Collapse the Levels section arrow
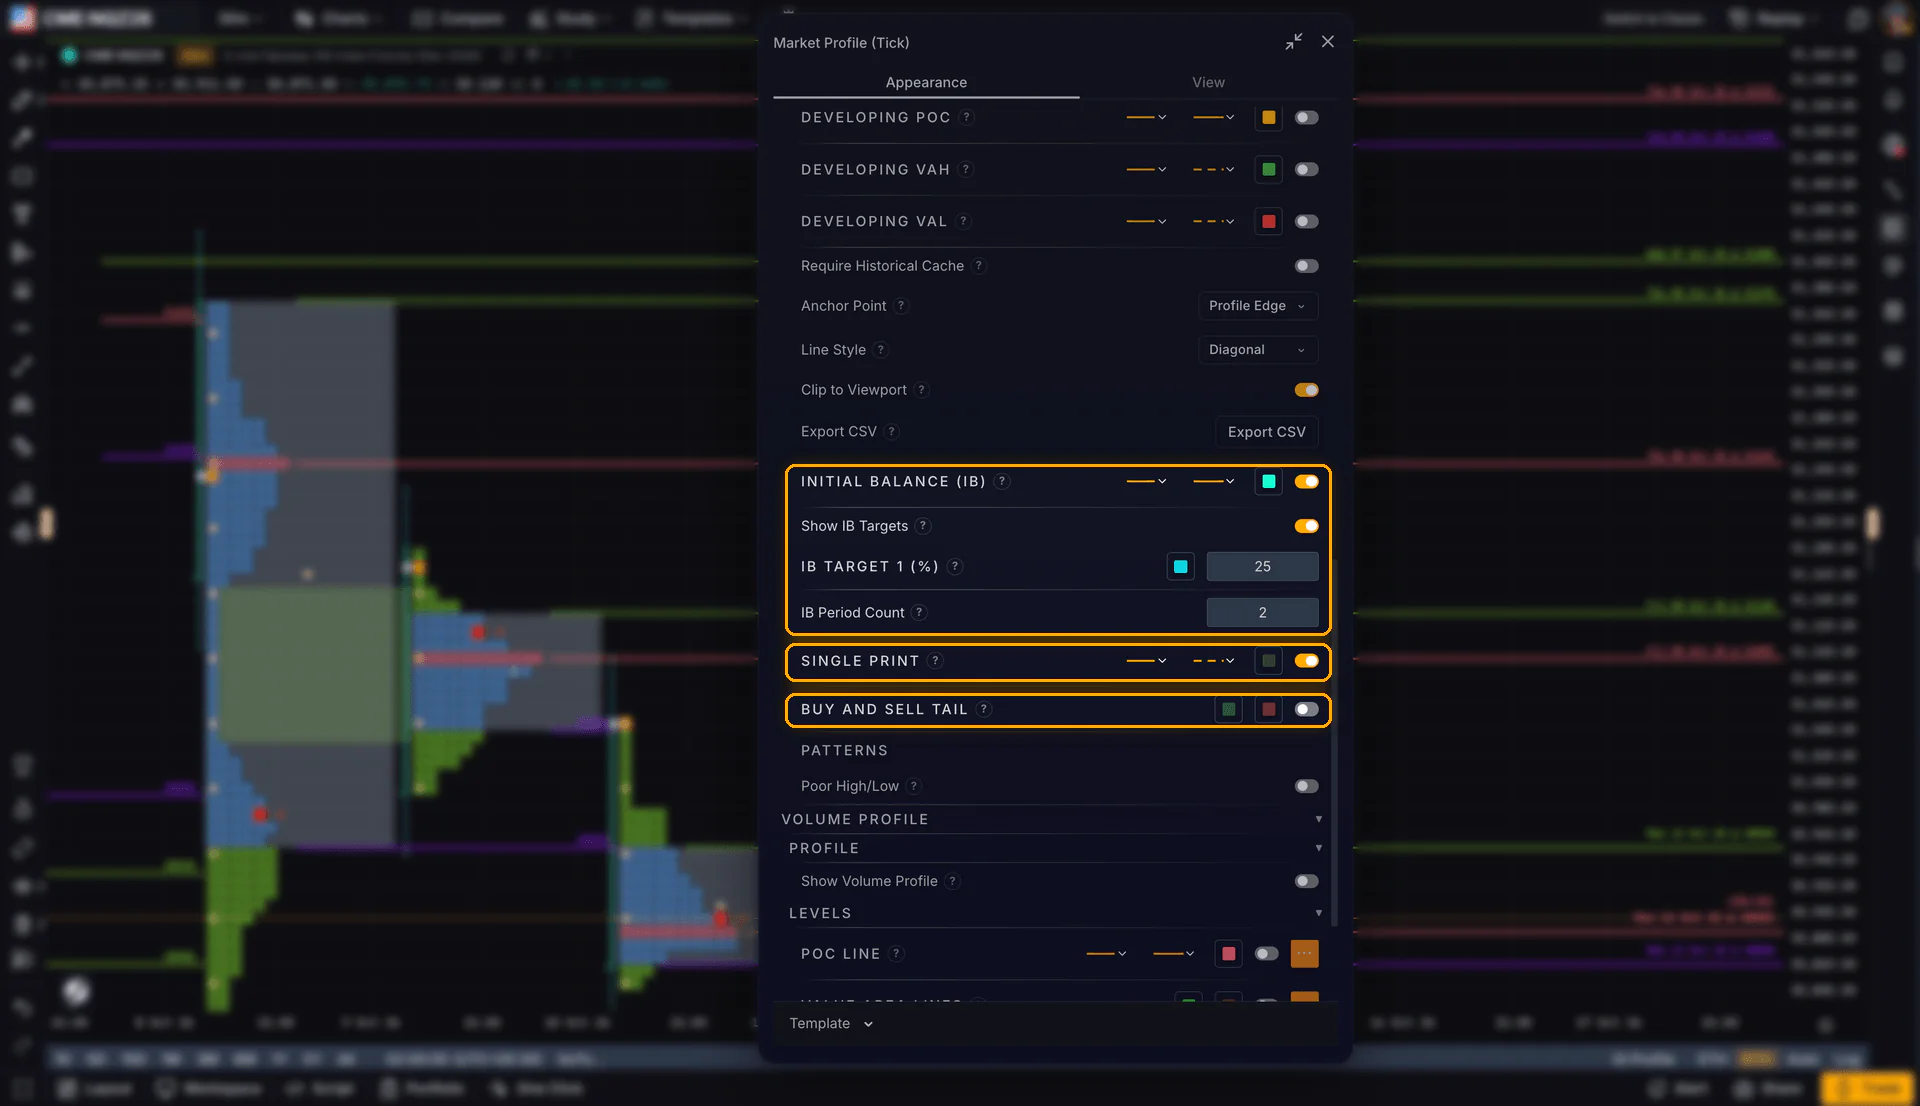The width and height of the screenshot is (1920, 1106). pyautogui.click(x=1318, y=913)
